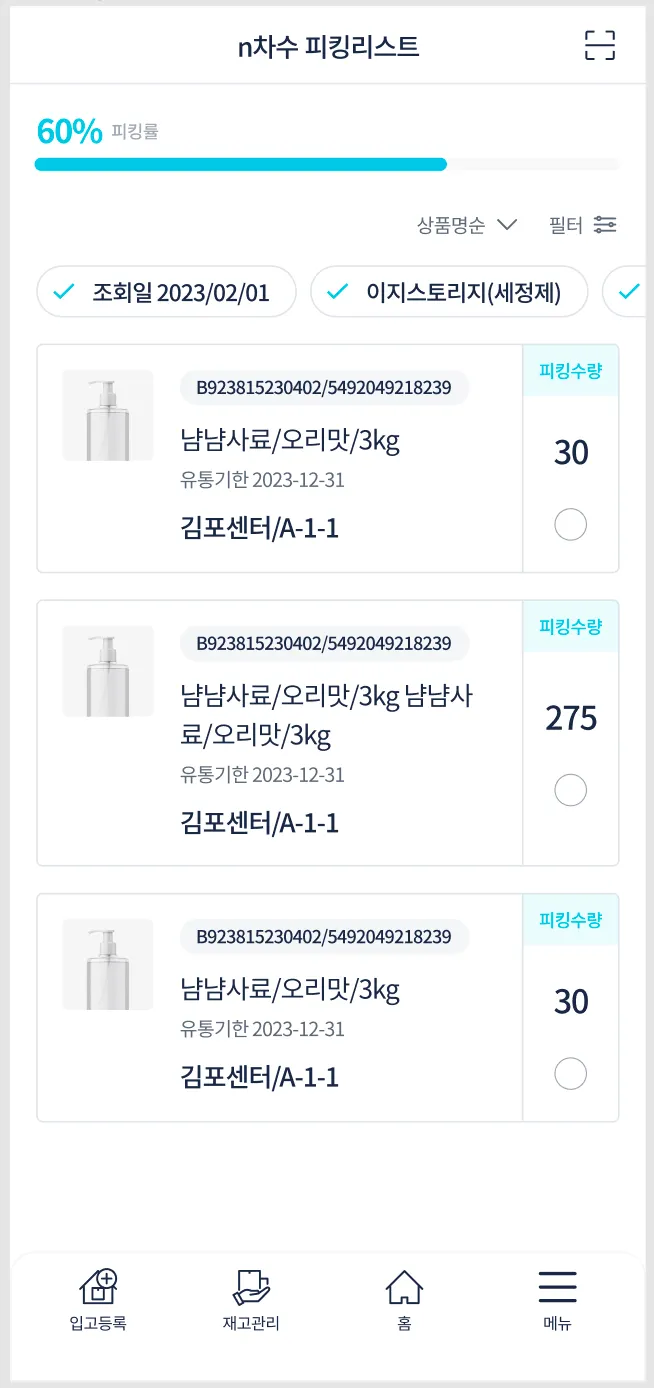Go to 홈 home icon
Screen dimensions: 654x1388
(x=404, y=1287)
